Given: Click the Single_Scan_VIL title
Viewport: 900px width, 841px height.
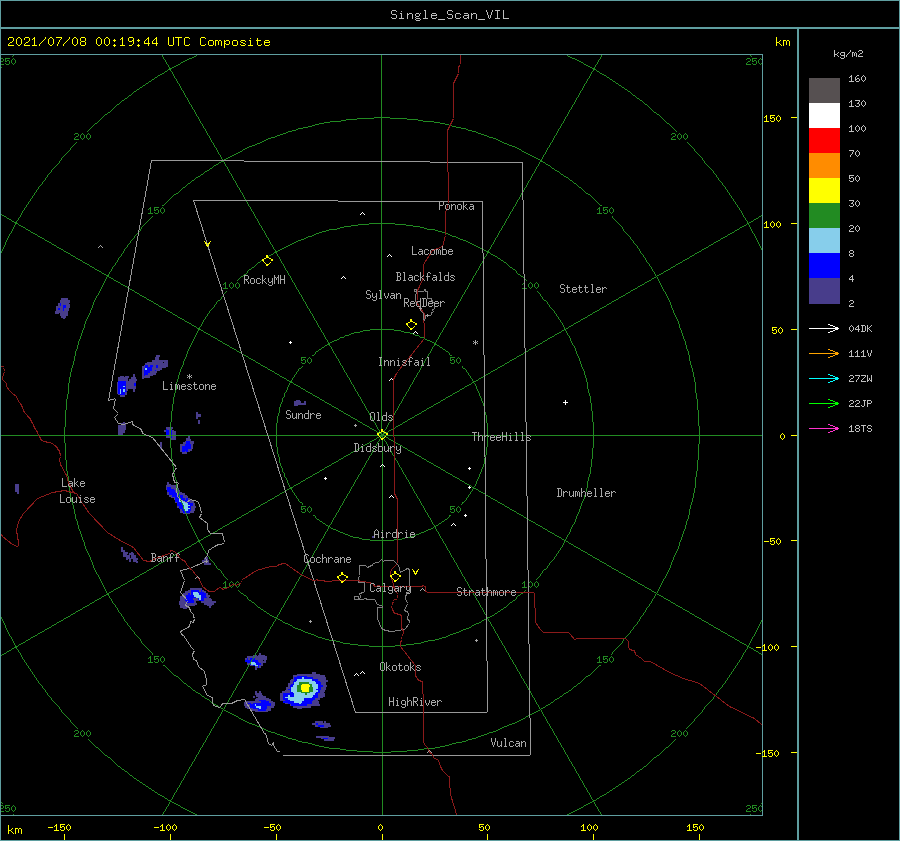Looking at the screenshot, I should pyautogui.click(x=449, y=14).
